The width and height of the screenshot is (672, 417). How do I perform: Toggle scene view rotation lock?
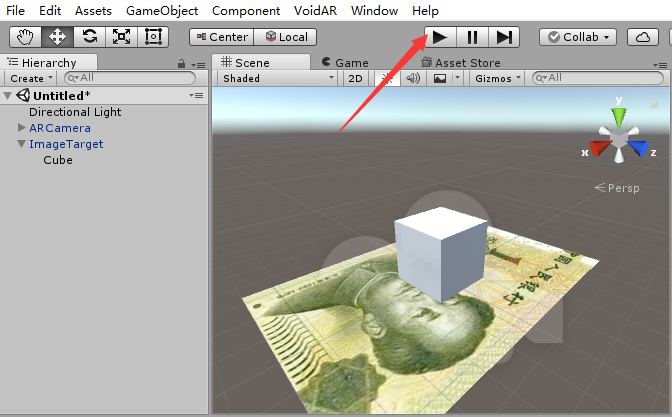coord(654,104)
